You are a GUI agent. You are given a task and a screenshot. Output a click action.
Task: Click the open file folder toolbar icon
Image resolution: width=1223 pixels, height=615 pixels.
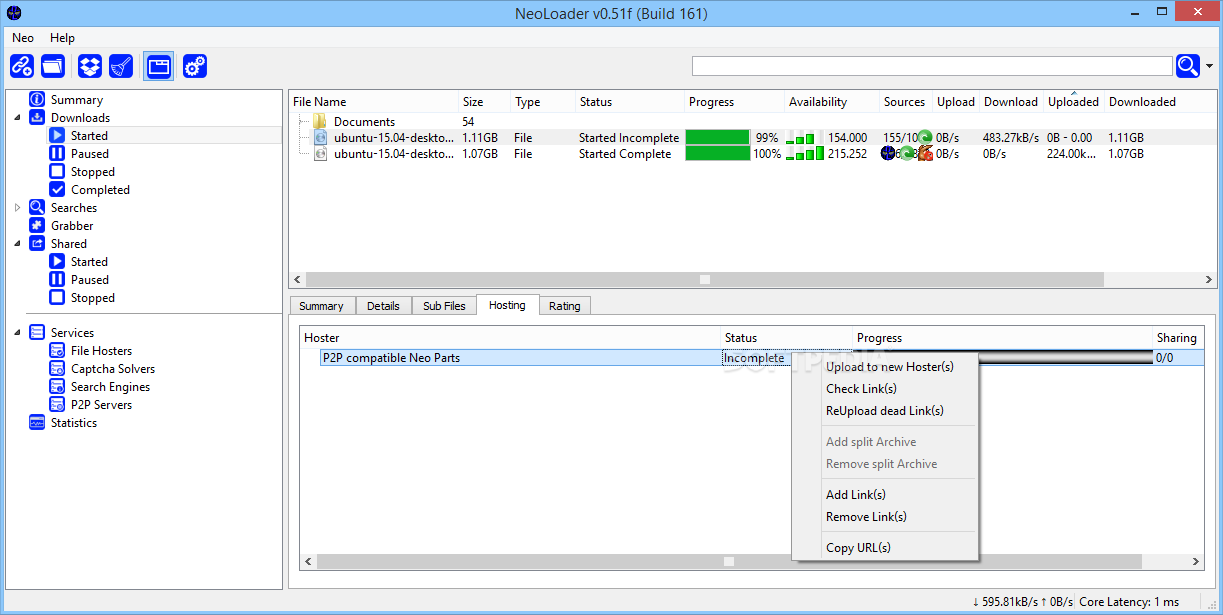click(53, 66)
